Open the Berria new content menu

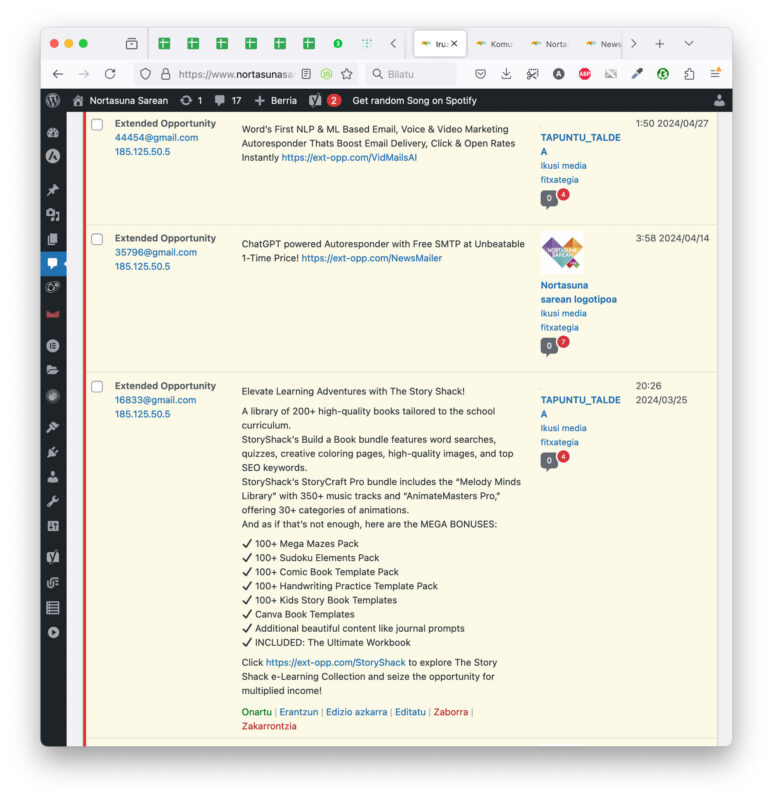[x=276, y=101]
